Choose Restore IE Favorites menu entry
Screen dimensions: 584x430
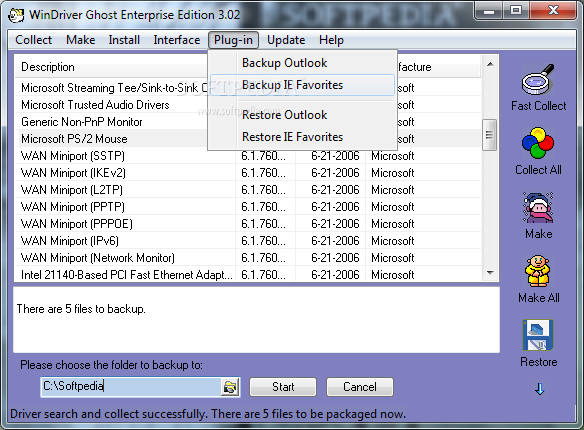[302, 137]
